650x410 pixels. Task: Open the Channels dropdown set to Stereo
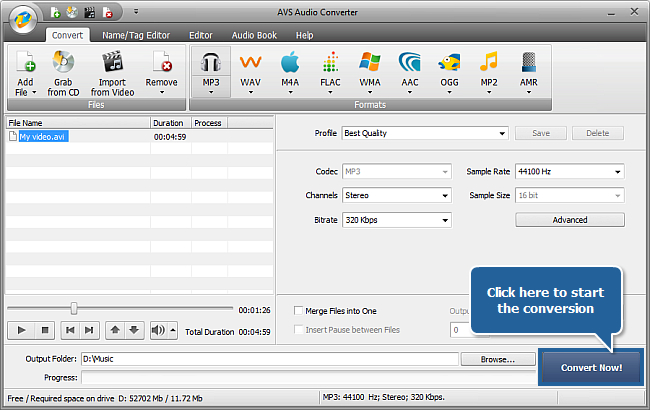click(397, 195)
